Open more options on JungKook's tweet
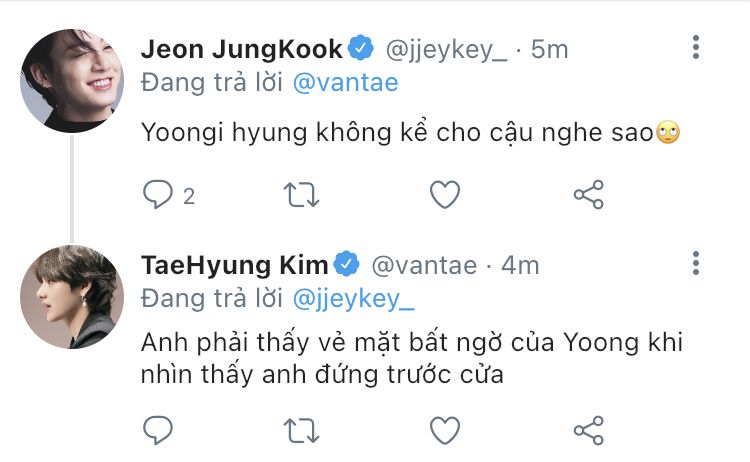This screenshot has height=462, width=750. point(696,47)
